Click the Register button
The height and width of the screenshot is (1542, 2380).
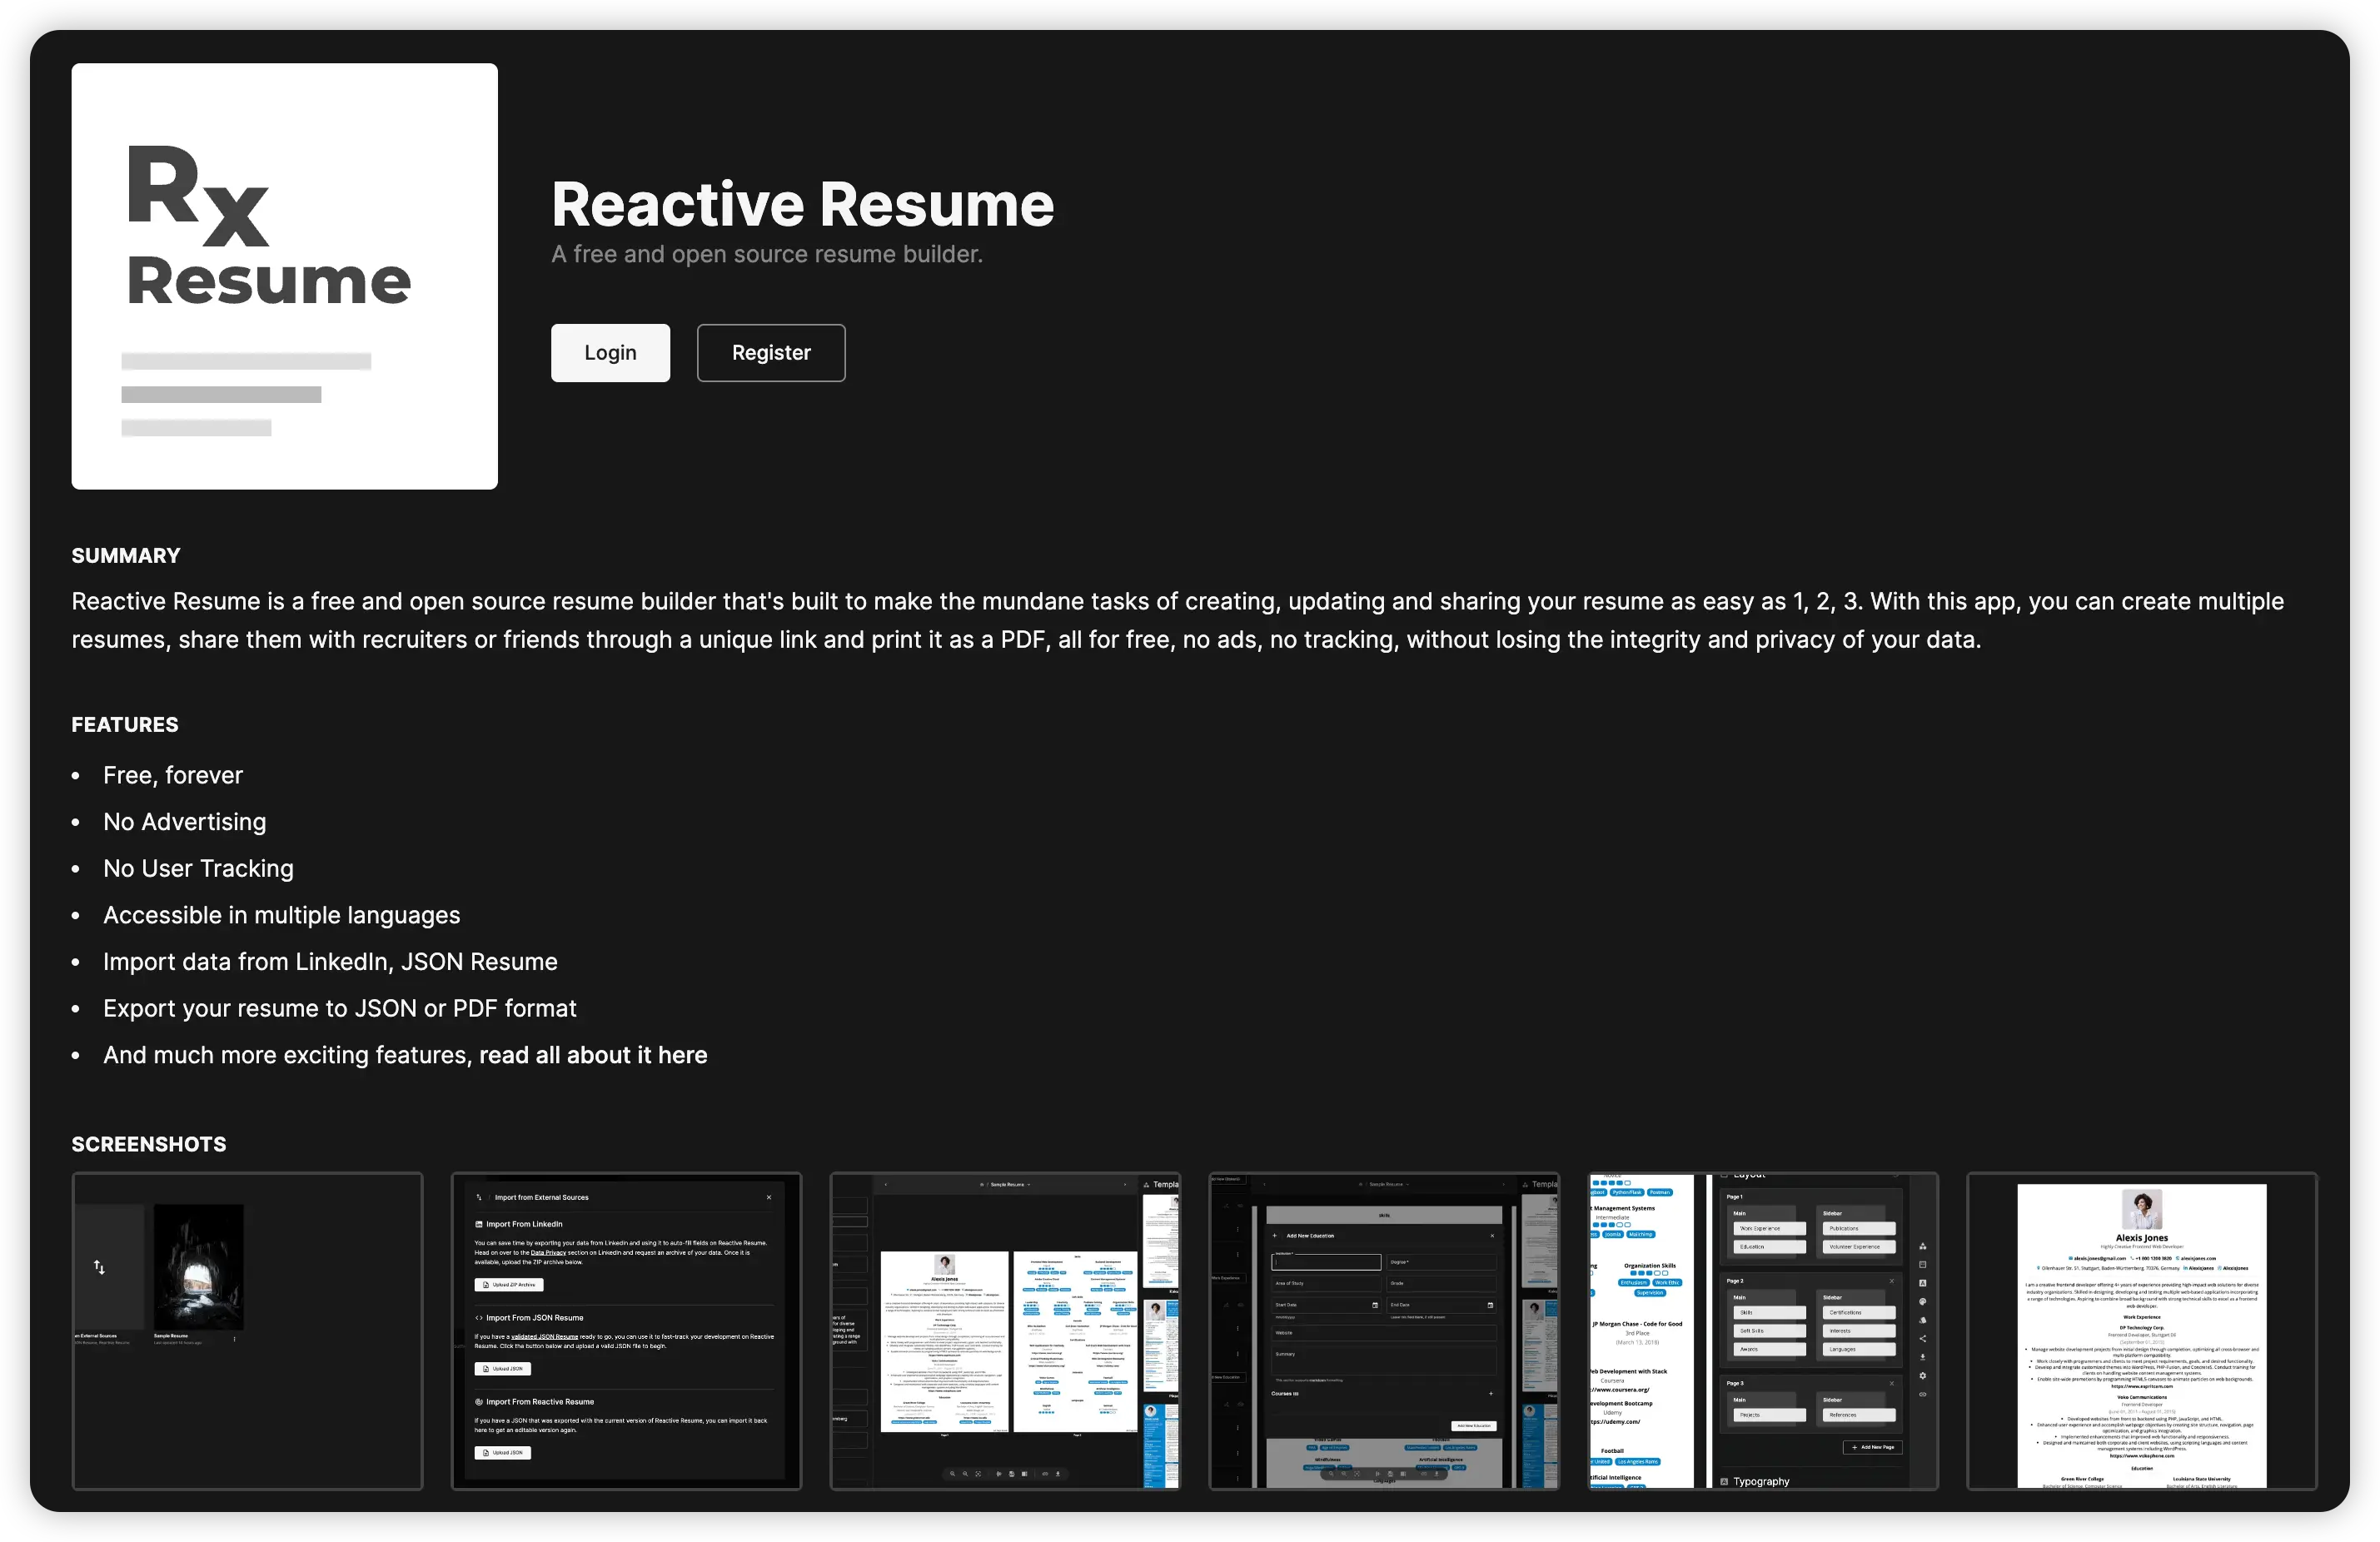pos(770,352)
